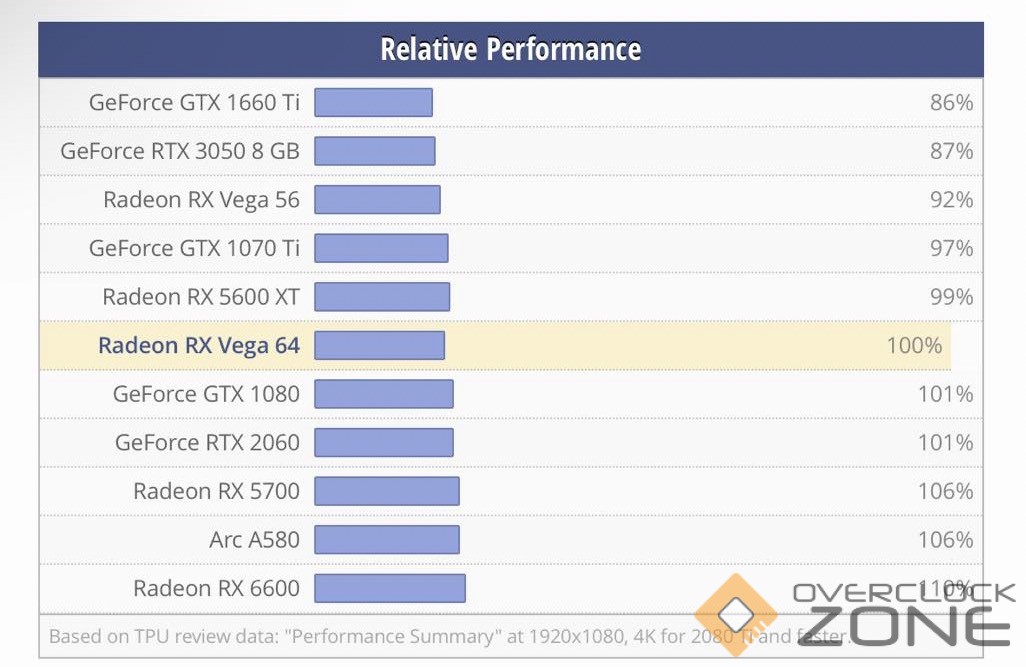This screenshot has height=667, width=1026.
Task: Click the Arc A580 label
Action: pyautogui.click(x=254, y=539)
